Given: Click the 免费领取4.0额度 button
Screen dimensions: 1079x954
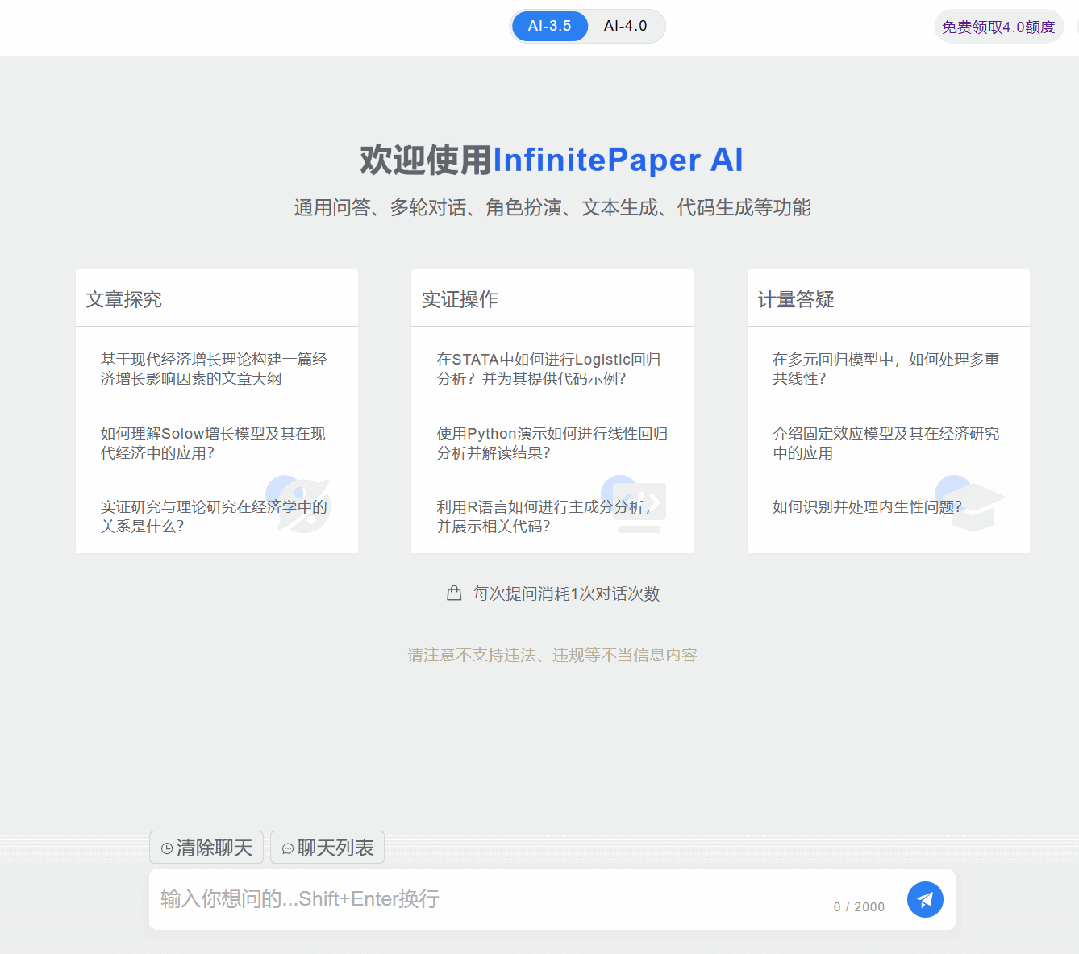Looking at the screenshot, I should (998, 27).
